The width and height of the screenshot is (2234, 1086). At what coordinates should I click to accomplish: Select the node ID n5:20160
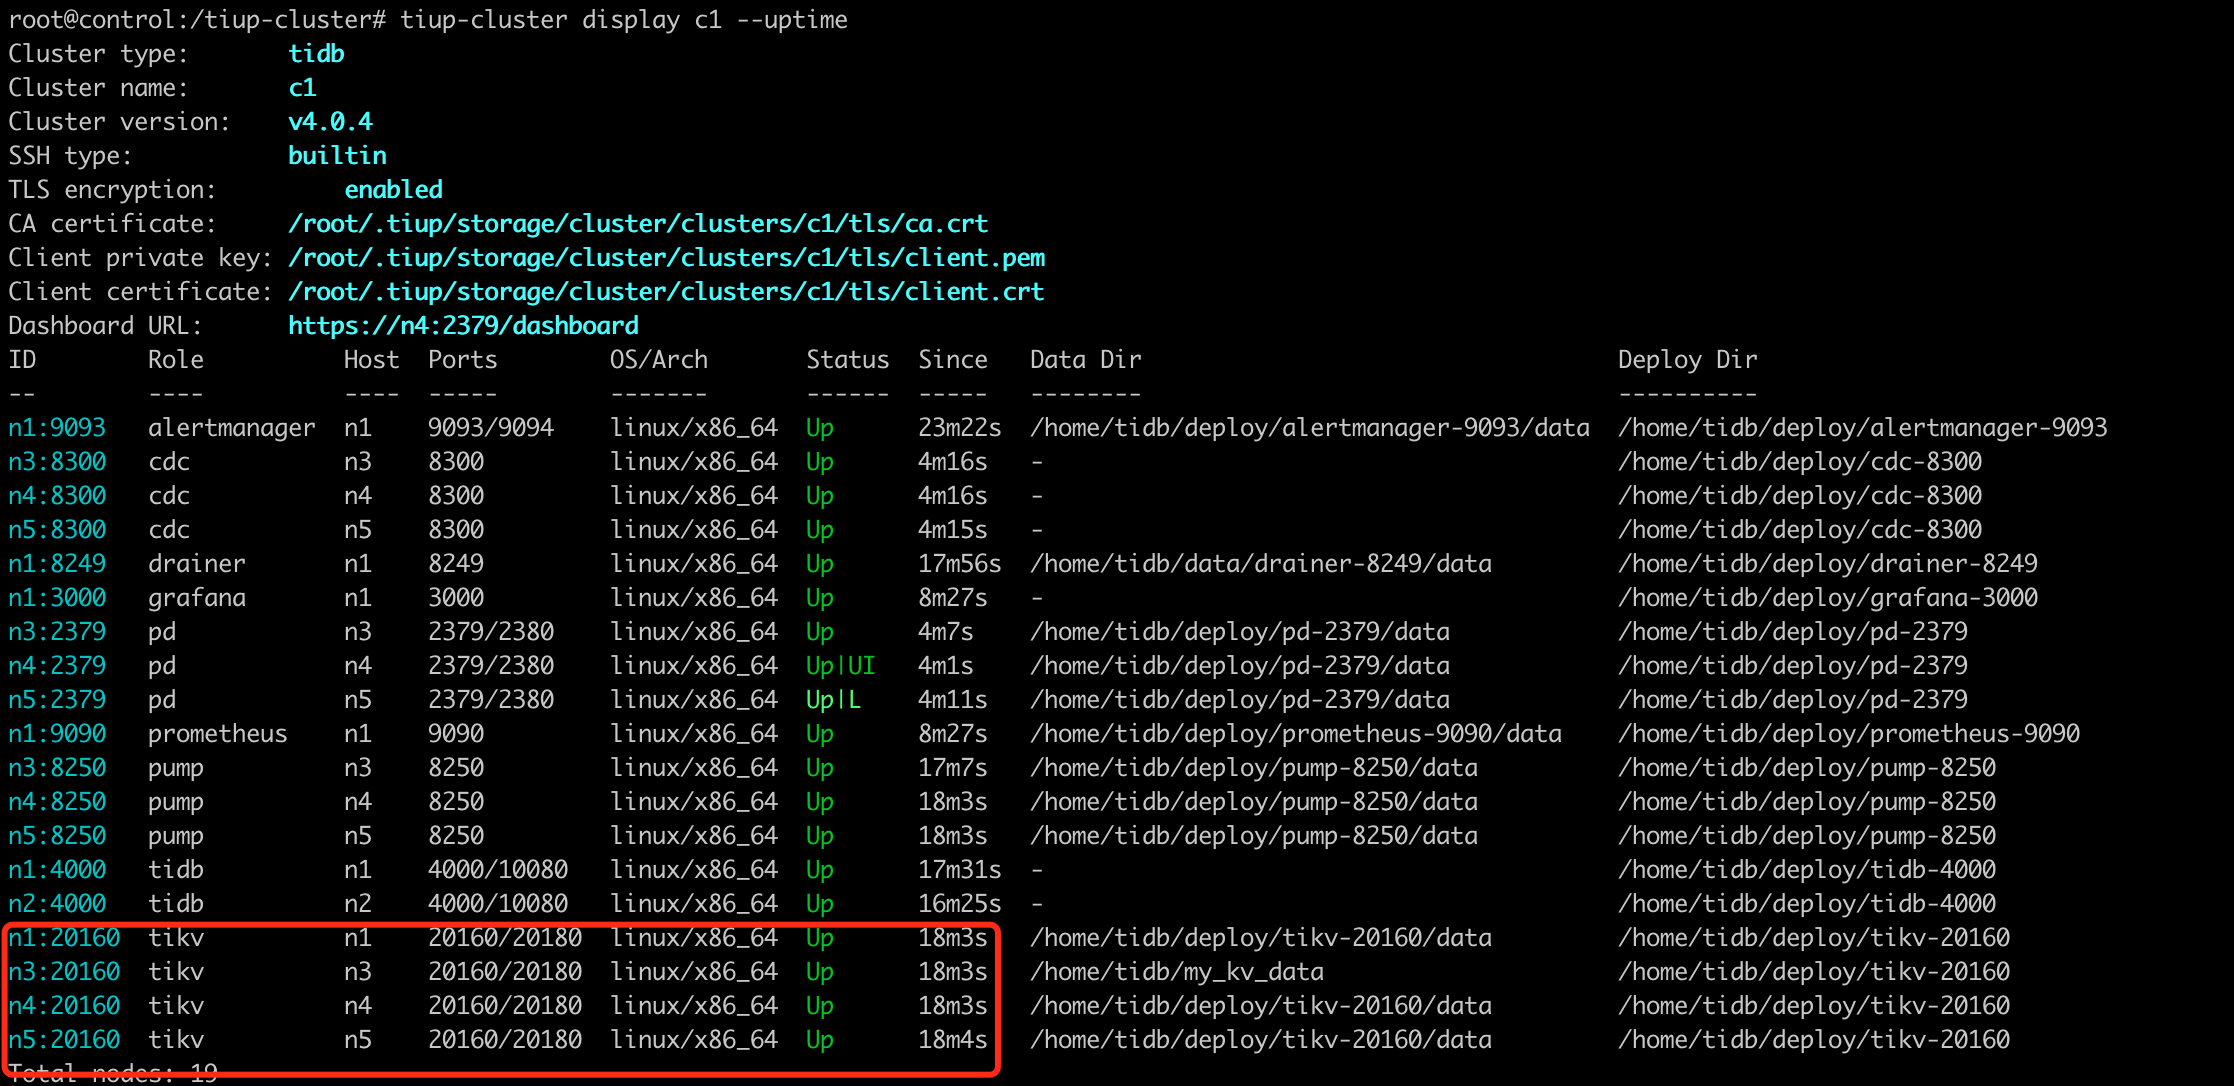point(64,1040)
